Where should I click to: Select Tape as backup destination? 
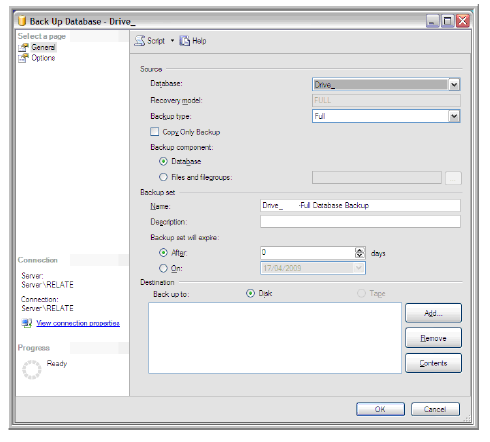tap(361, 293)
